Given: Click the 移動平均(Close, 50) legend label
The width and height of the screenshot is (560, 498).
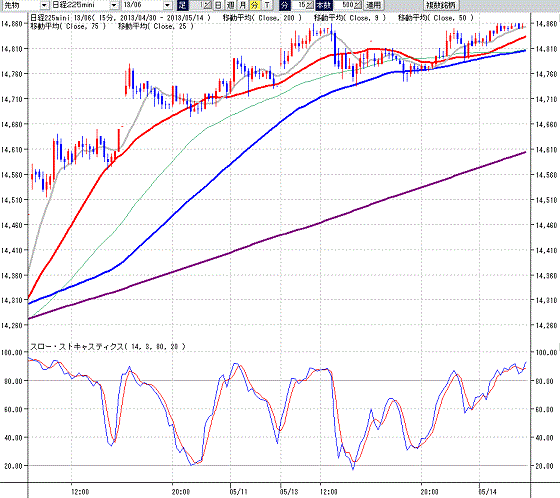Looking at the screenshot, I should pyautogui.click(x=436, y=18).
